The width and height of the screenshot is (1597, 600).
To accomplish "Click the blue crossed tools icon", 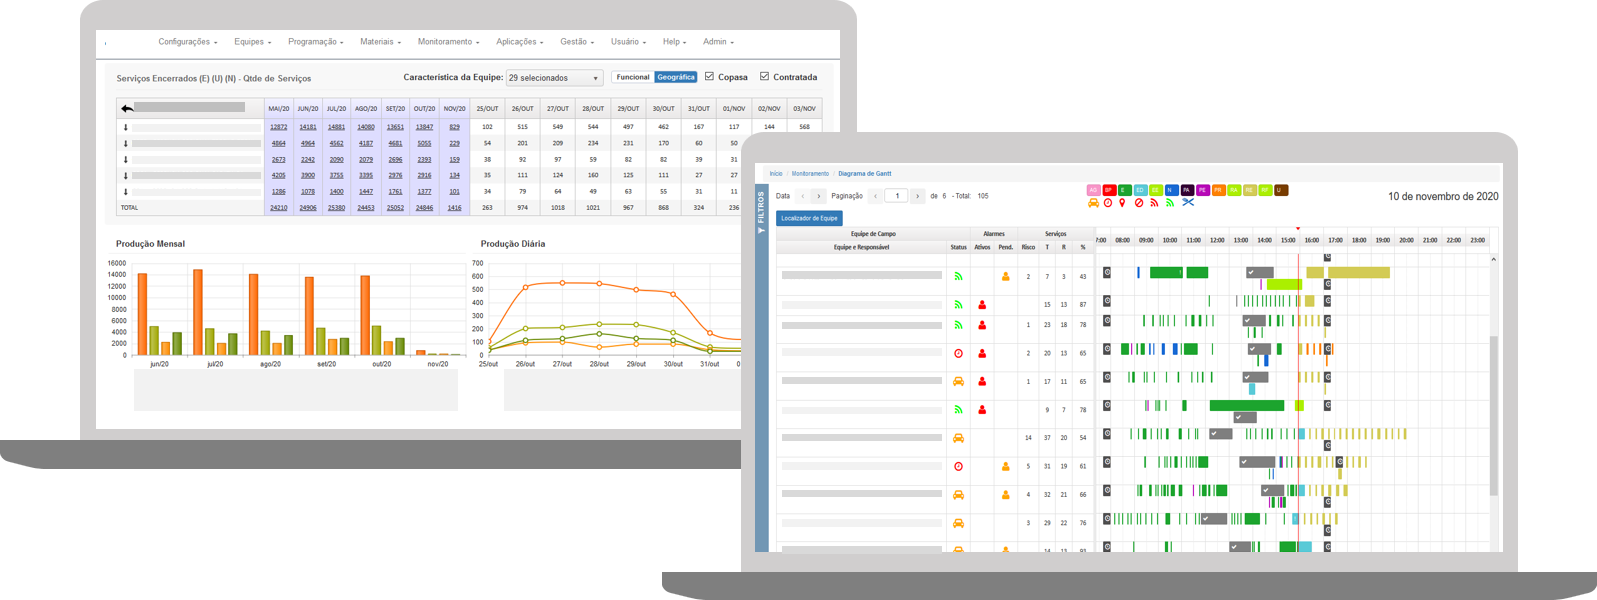I will click(x=1188, y=203).
